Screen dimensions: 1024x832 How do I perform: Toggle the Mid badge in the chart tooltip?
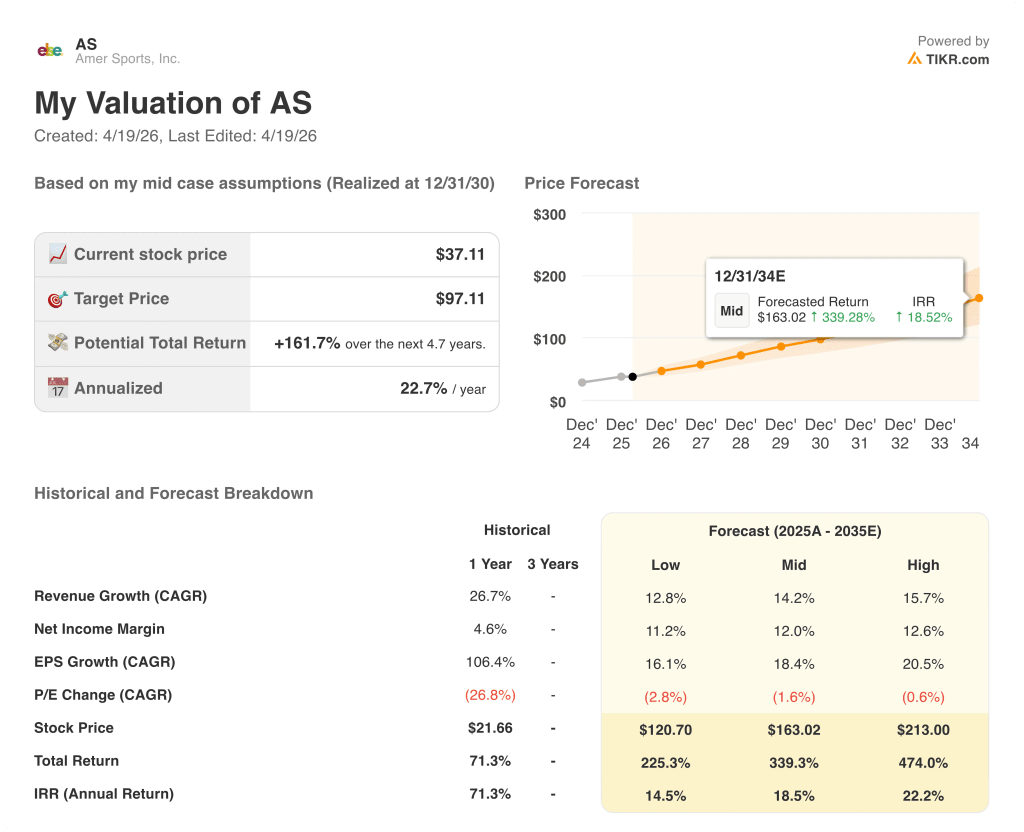[731, 311]
